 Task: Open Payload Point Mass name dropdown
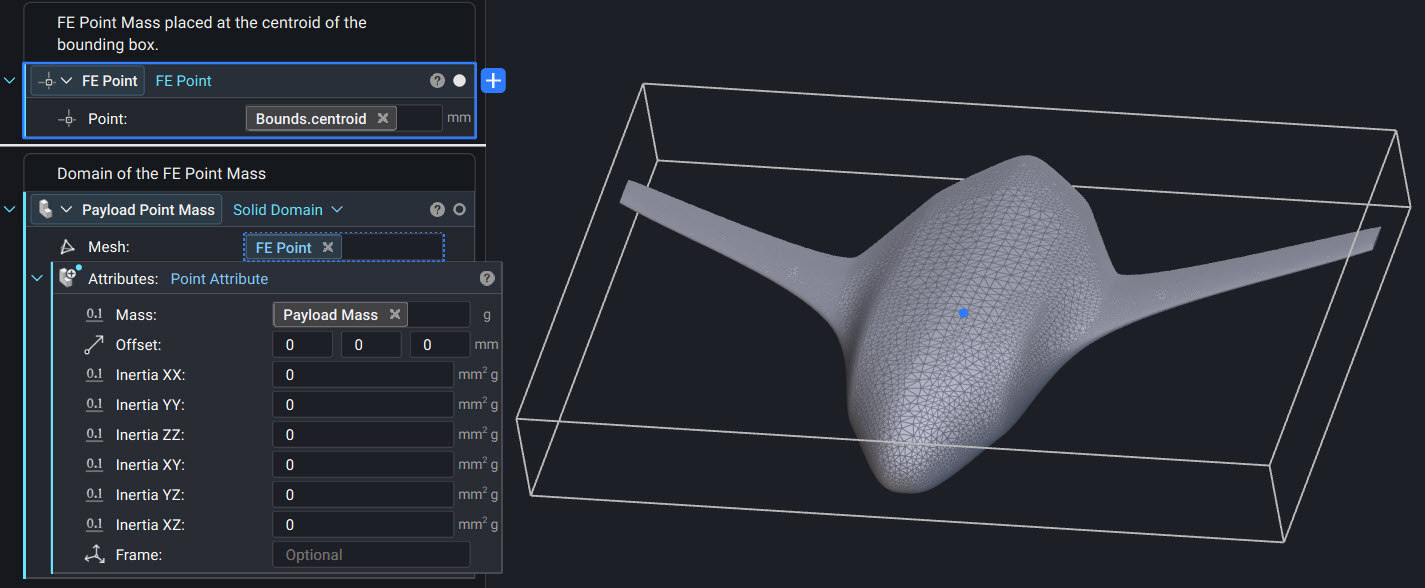tap(67, 210)
